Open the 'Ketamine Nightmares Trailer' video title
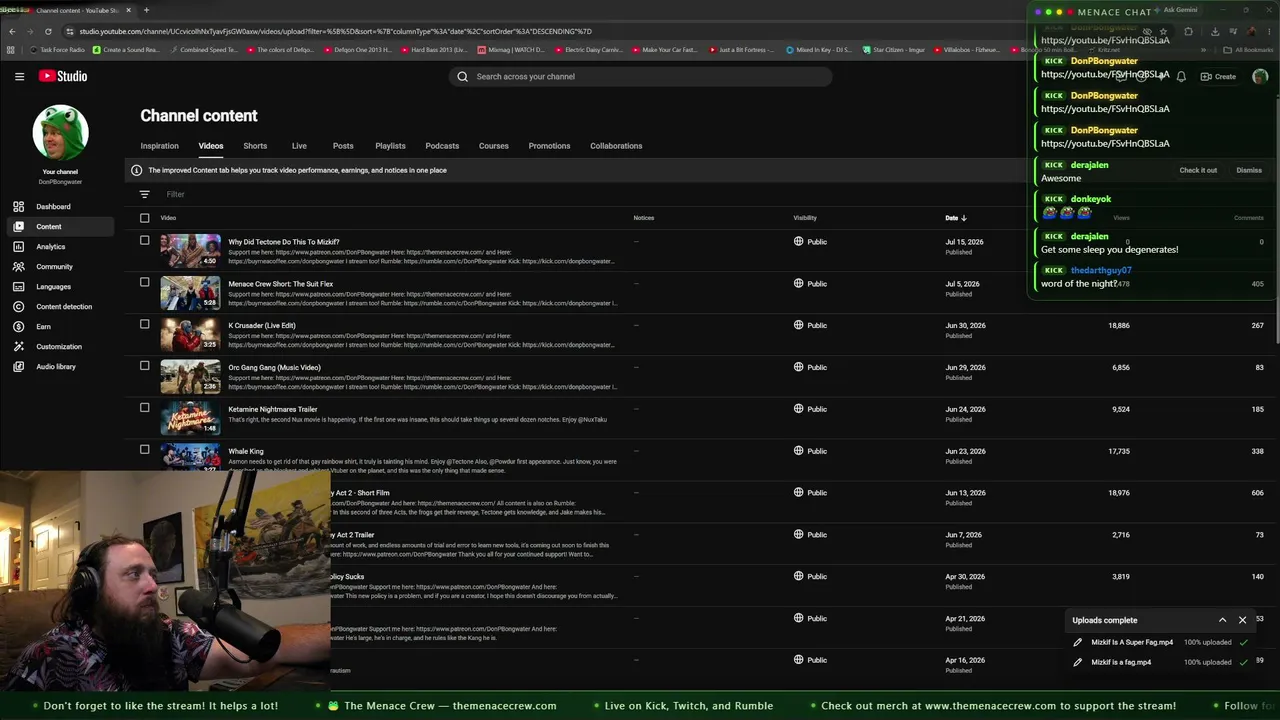Image resolution: width=1280 pixels, height=720 pixels. 272,409
